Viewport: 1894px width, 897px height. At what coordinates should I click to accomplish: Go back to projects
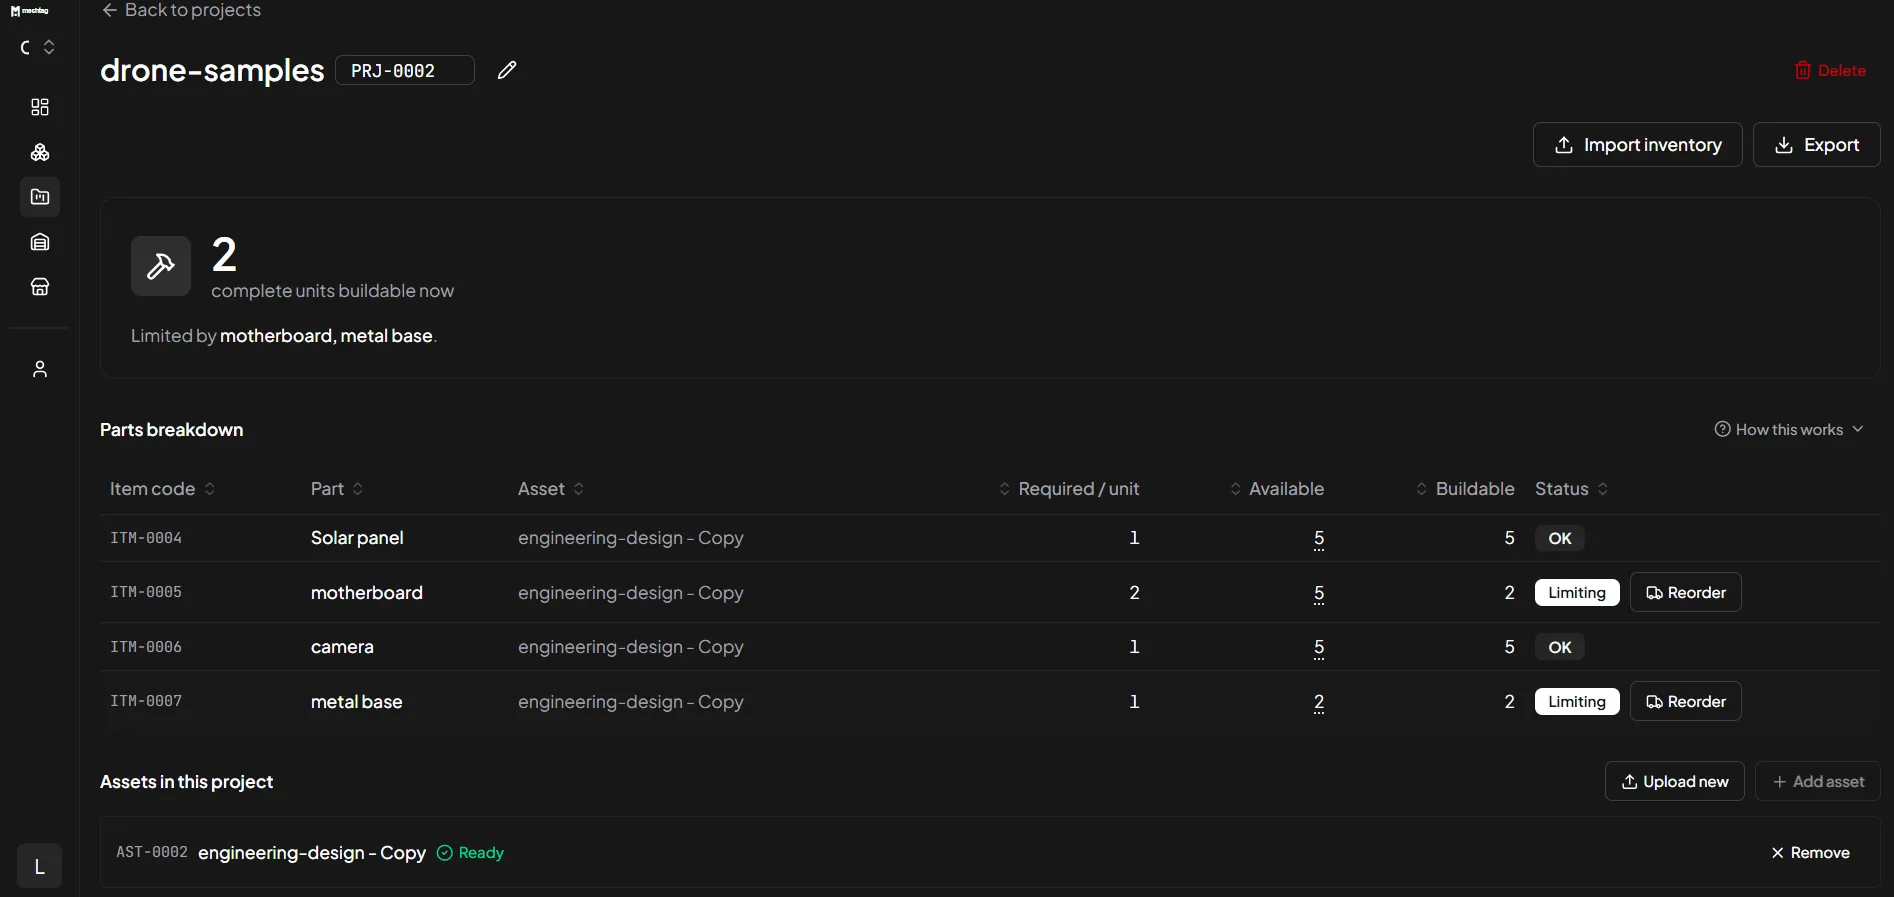coord(181,10)
